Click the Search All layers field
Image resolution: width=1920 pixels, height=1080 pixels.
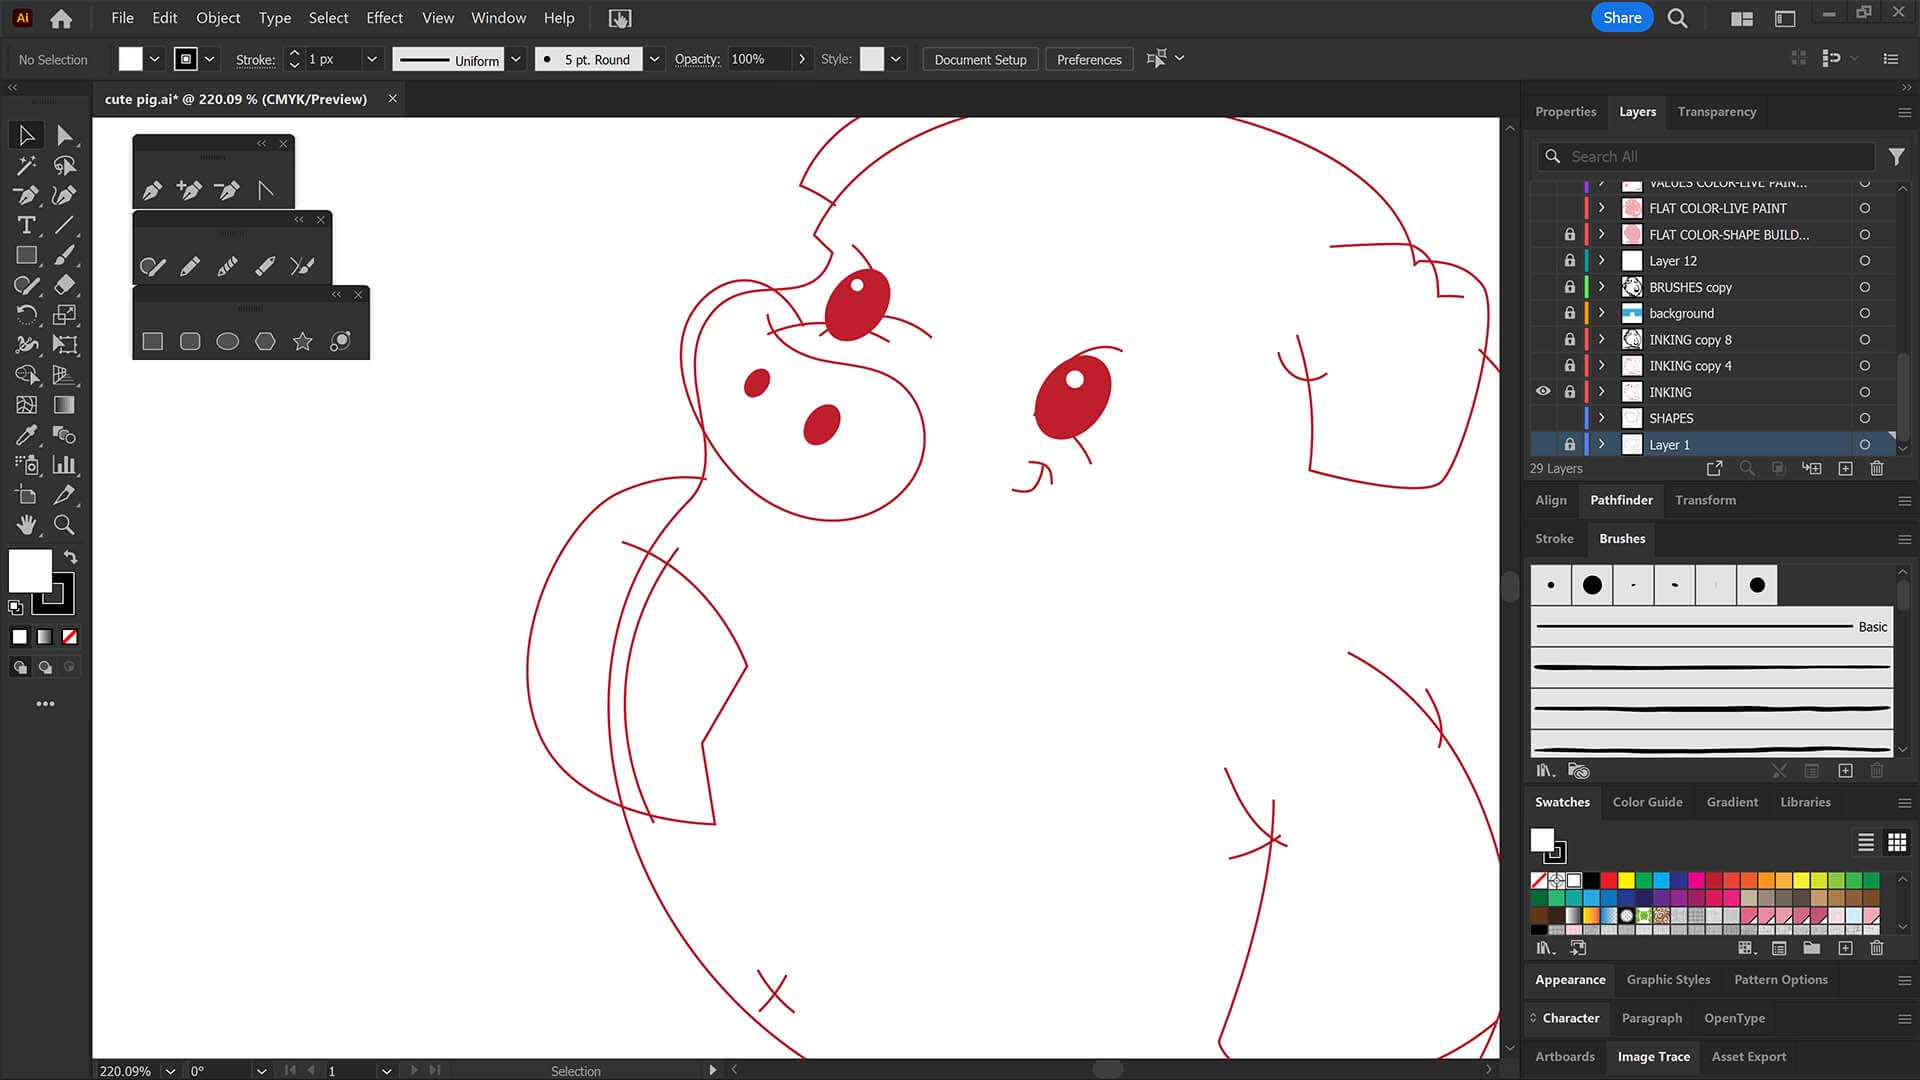(x=1705, y=156)
